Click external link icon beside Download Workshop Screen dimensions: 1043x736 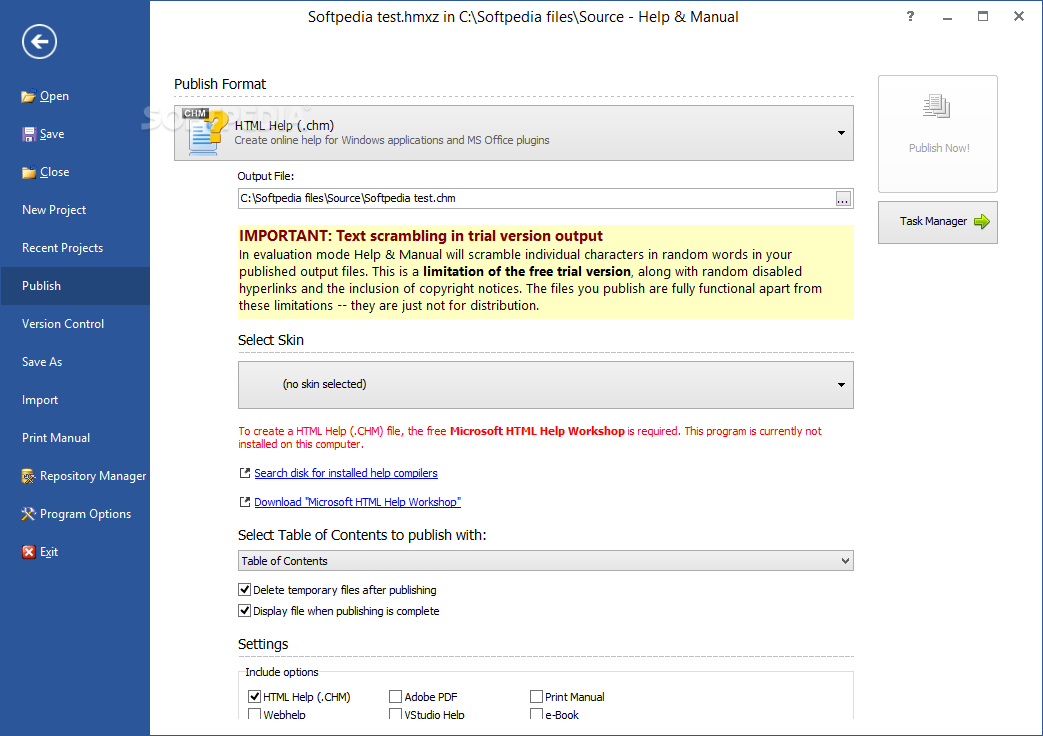[x=244, y=502]
